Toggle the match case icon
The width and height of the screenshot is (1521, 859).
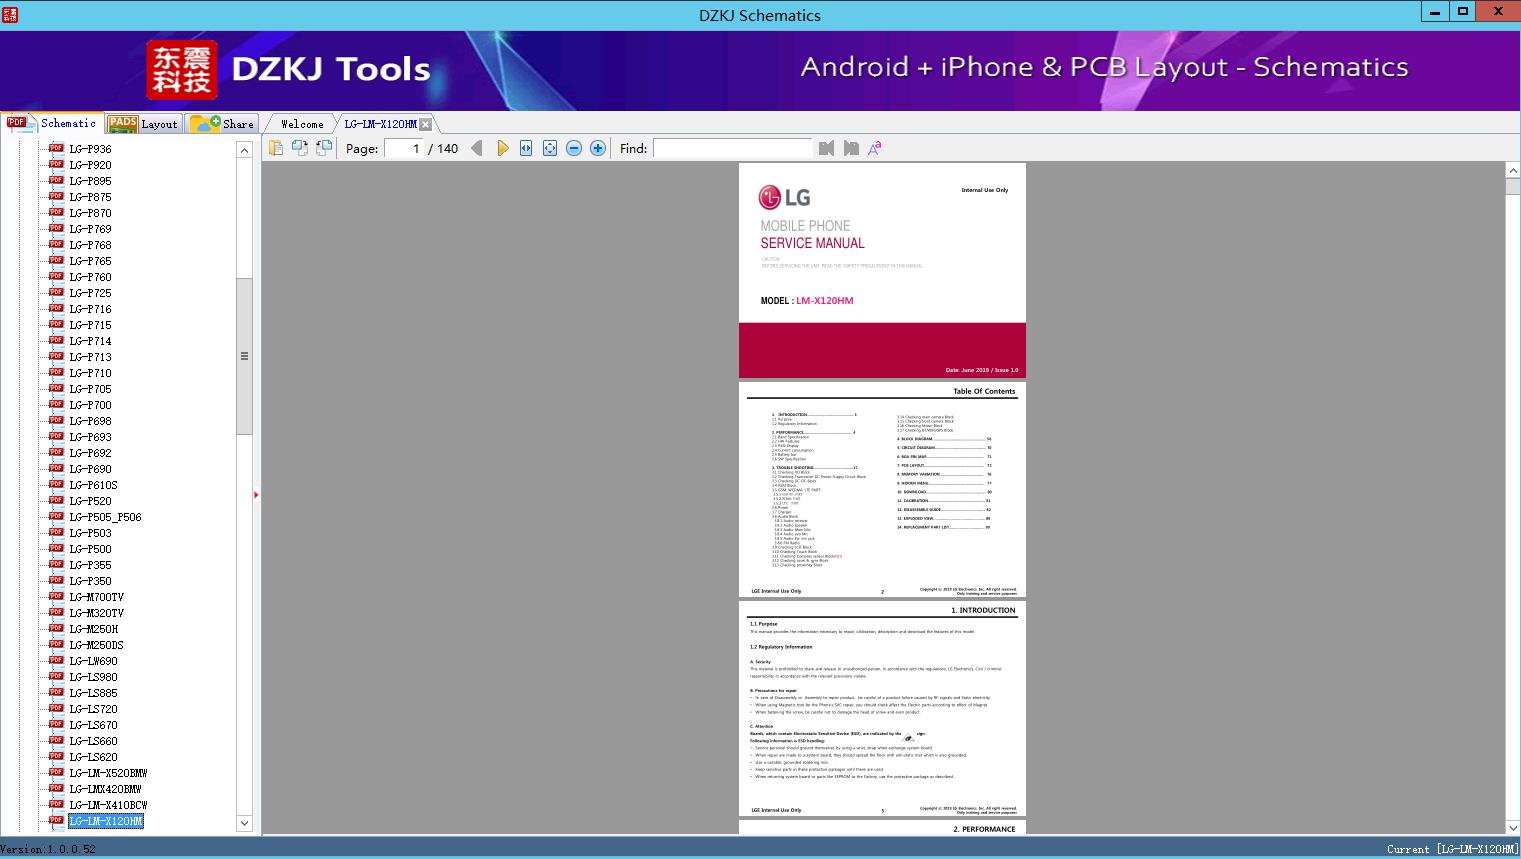(x=875, y=148)
